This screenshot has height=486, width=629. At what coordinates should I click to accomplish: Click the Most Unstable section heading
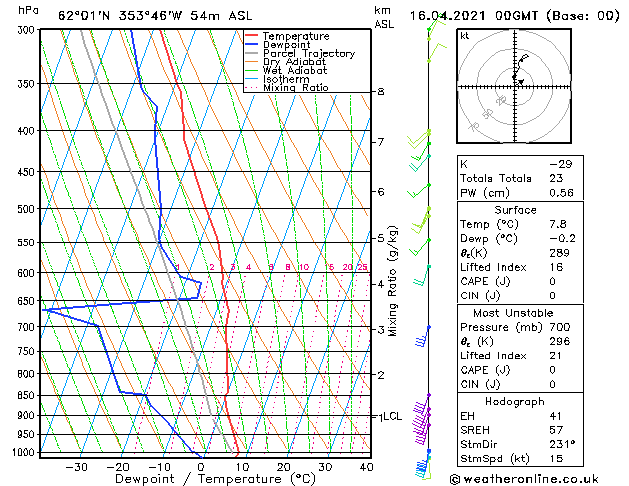tap(513, 313)
